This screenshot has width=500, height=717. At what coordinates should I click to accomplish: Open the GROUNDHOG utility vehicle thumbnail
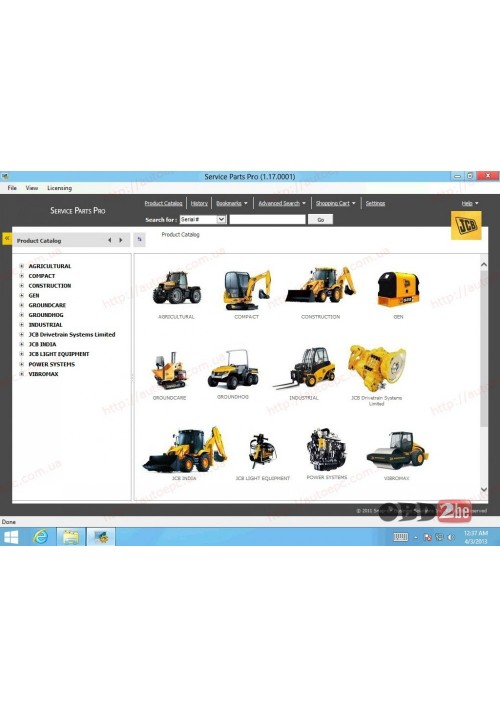(x=233, y=369)
